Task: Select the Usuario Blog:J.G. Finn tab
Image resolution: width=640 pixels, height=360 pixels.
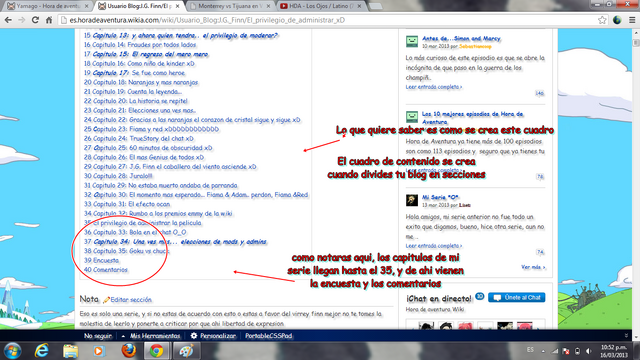Action: coord(140,6)
